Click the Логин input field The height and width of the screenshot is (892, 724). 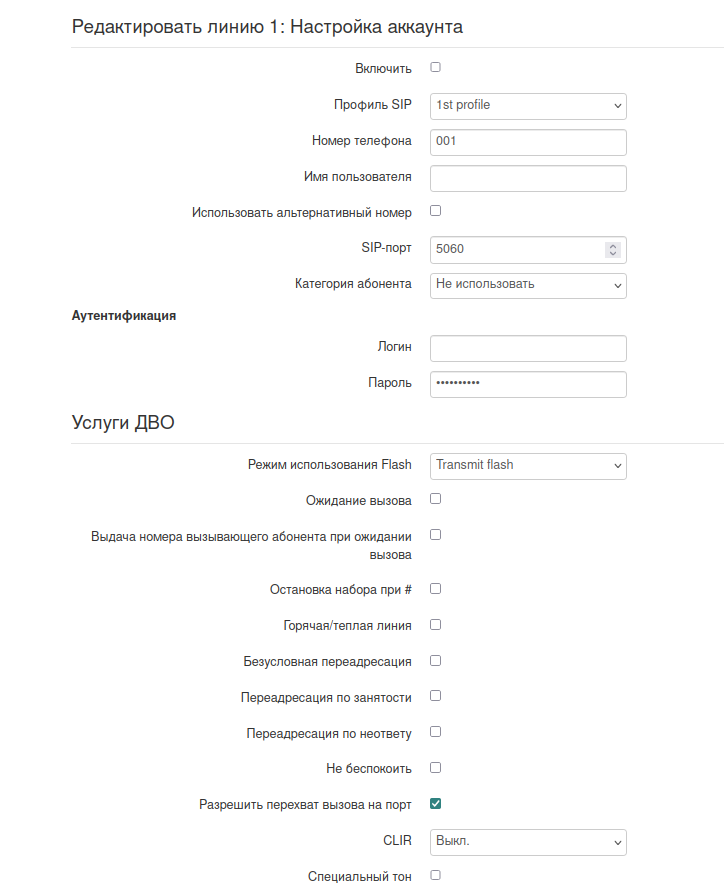[x=528, y=348]
